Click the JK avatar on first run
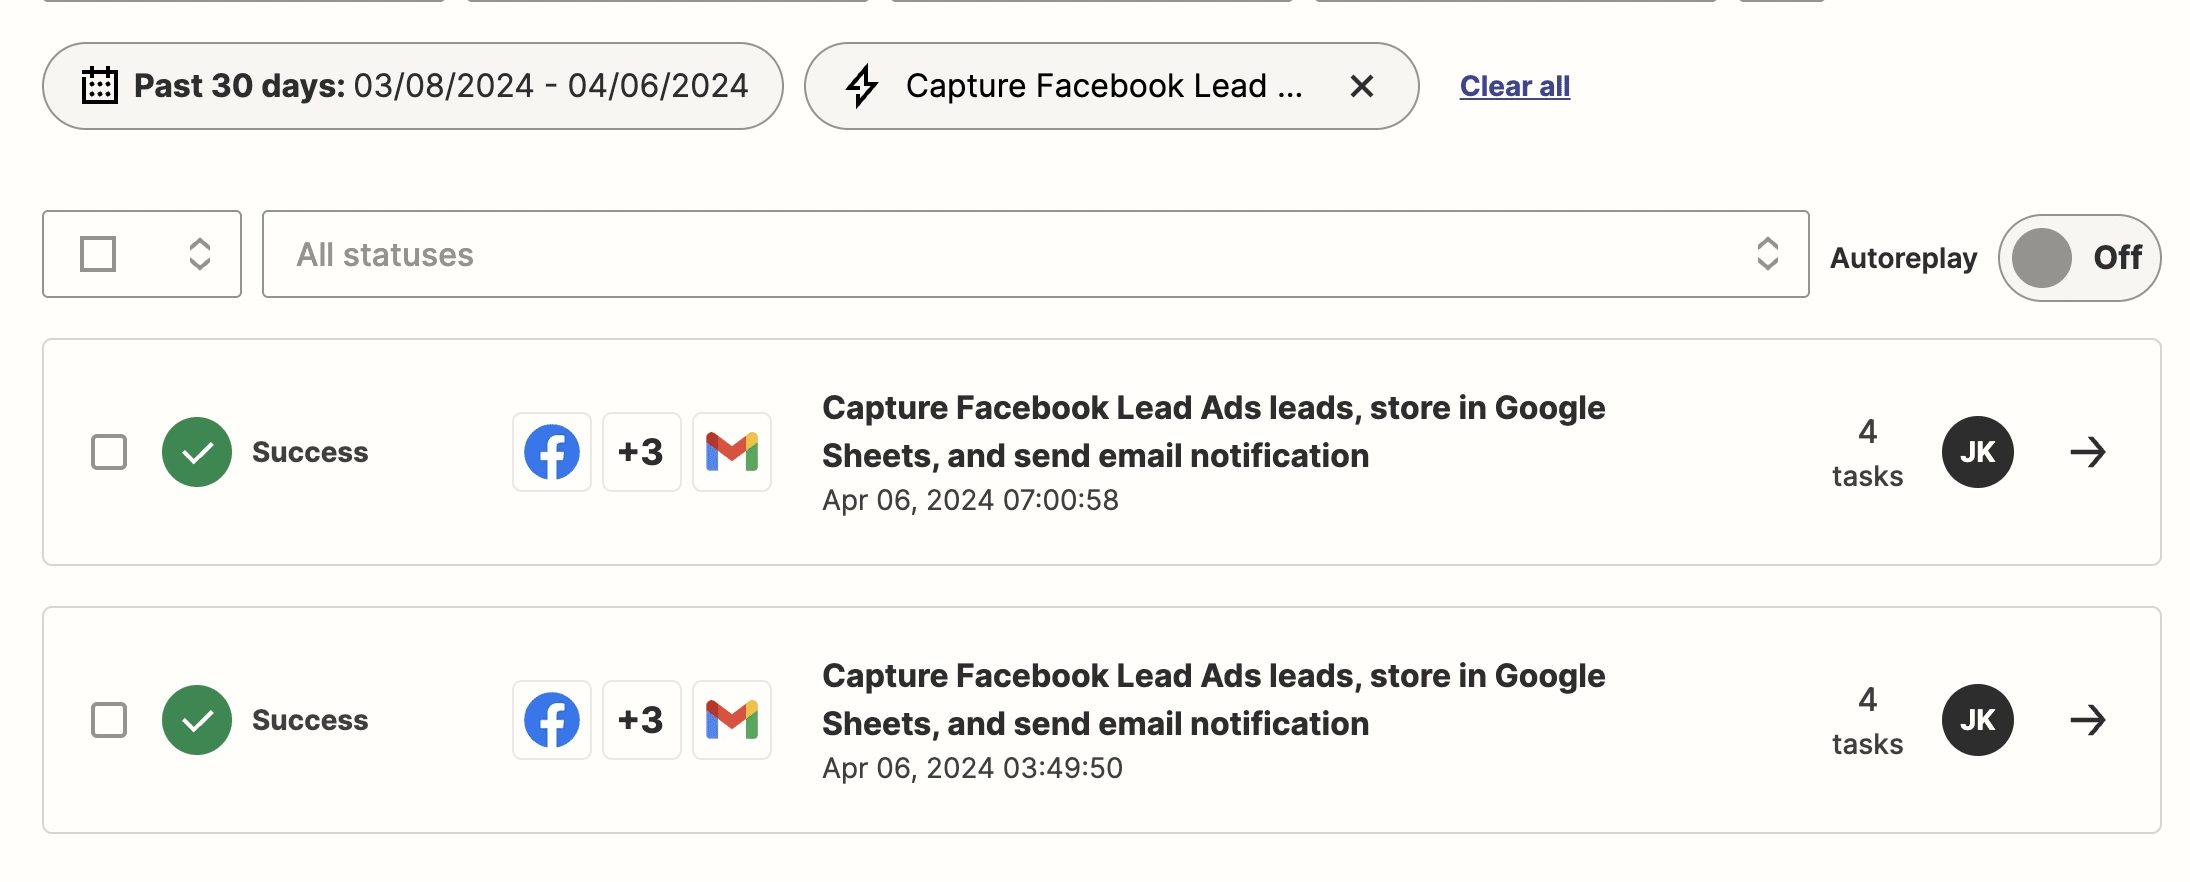Image resolution: width=2190 pixels, height=882 pixels. (1977, 452)
